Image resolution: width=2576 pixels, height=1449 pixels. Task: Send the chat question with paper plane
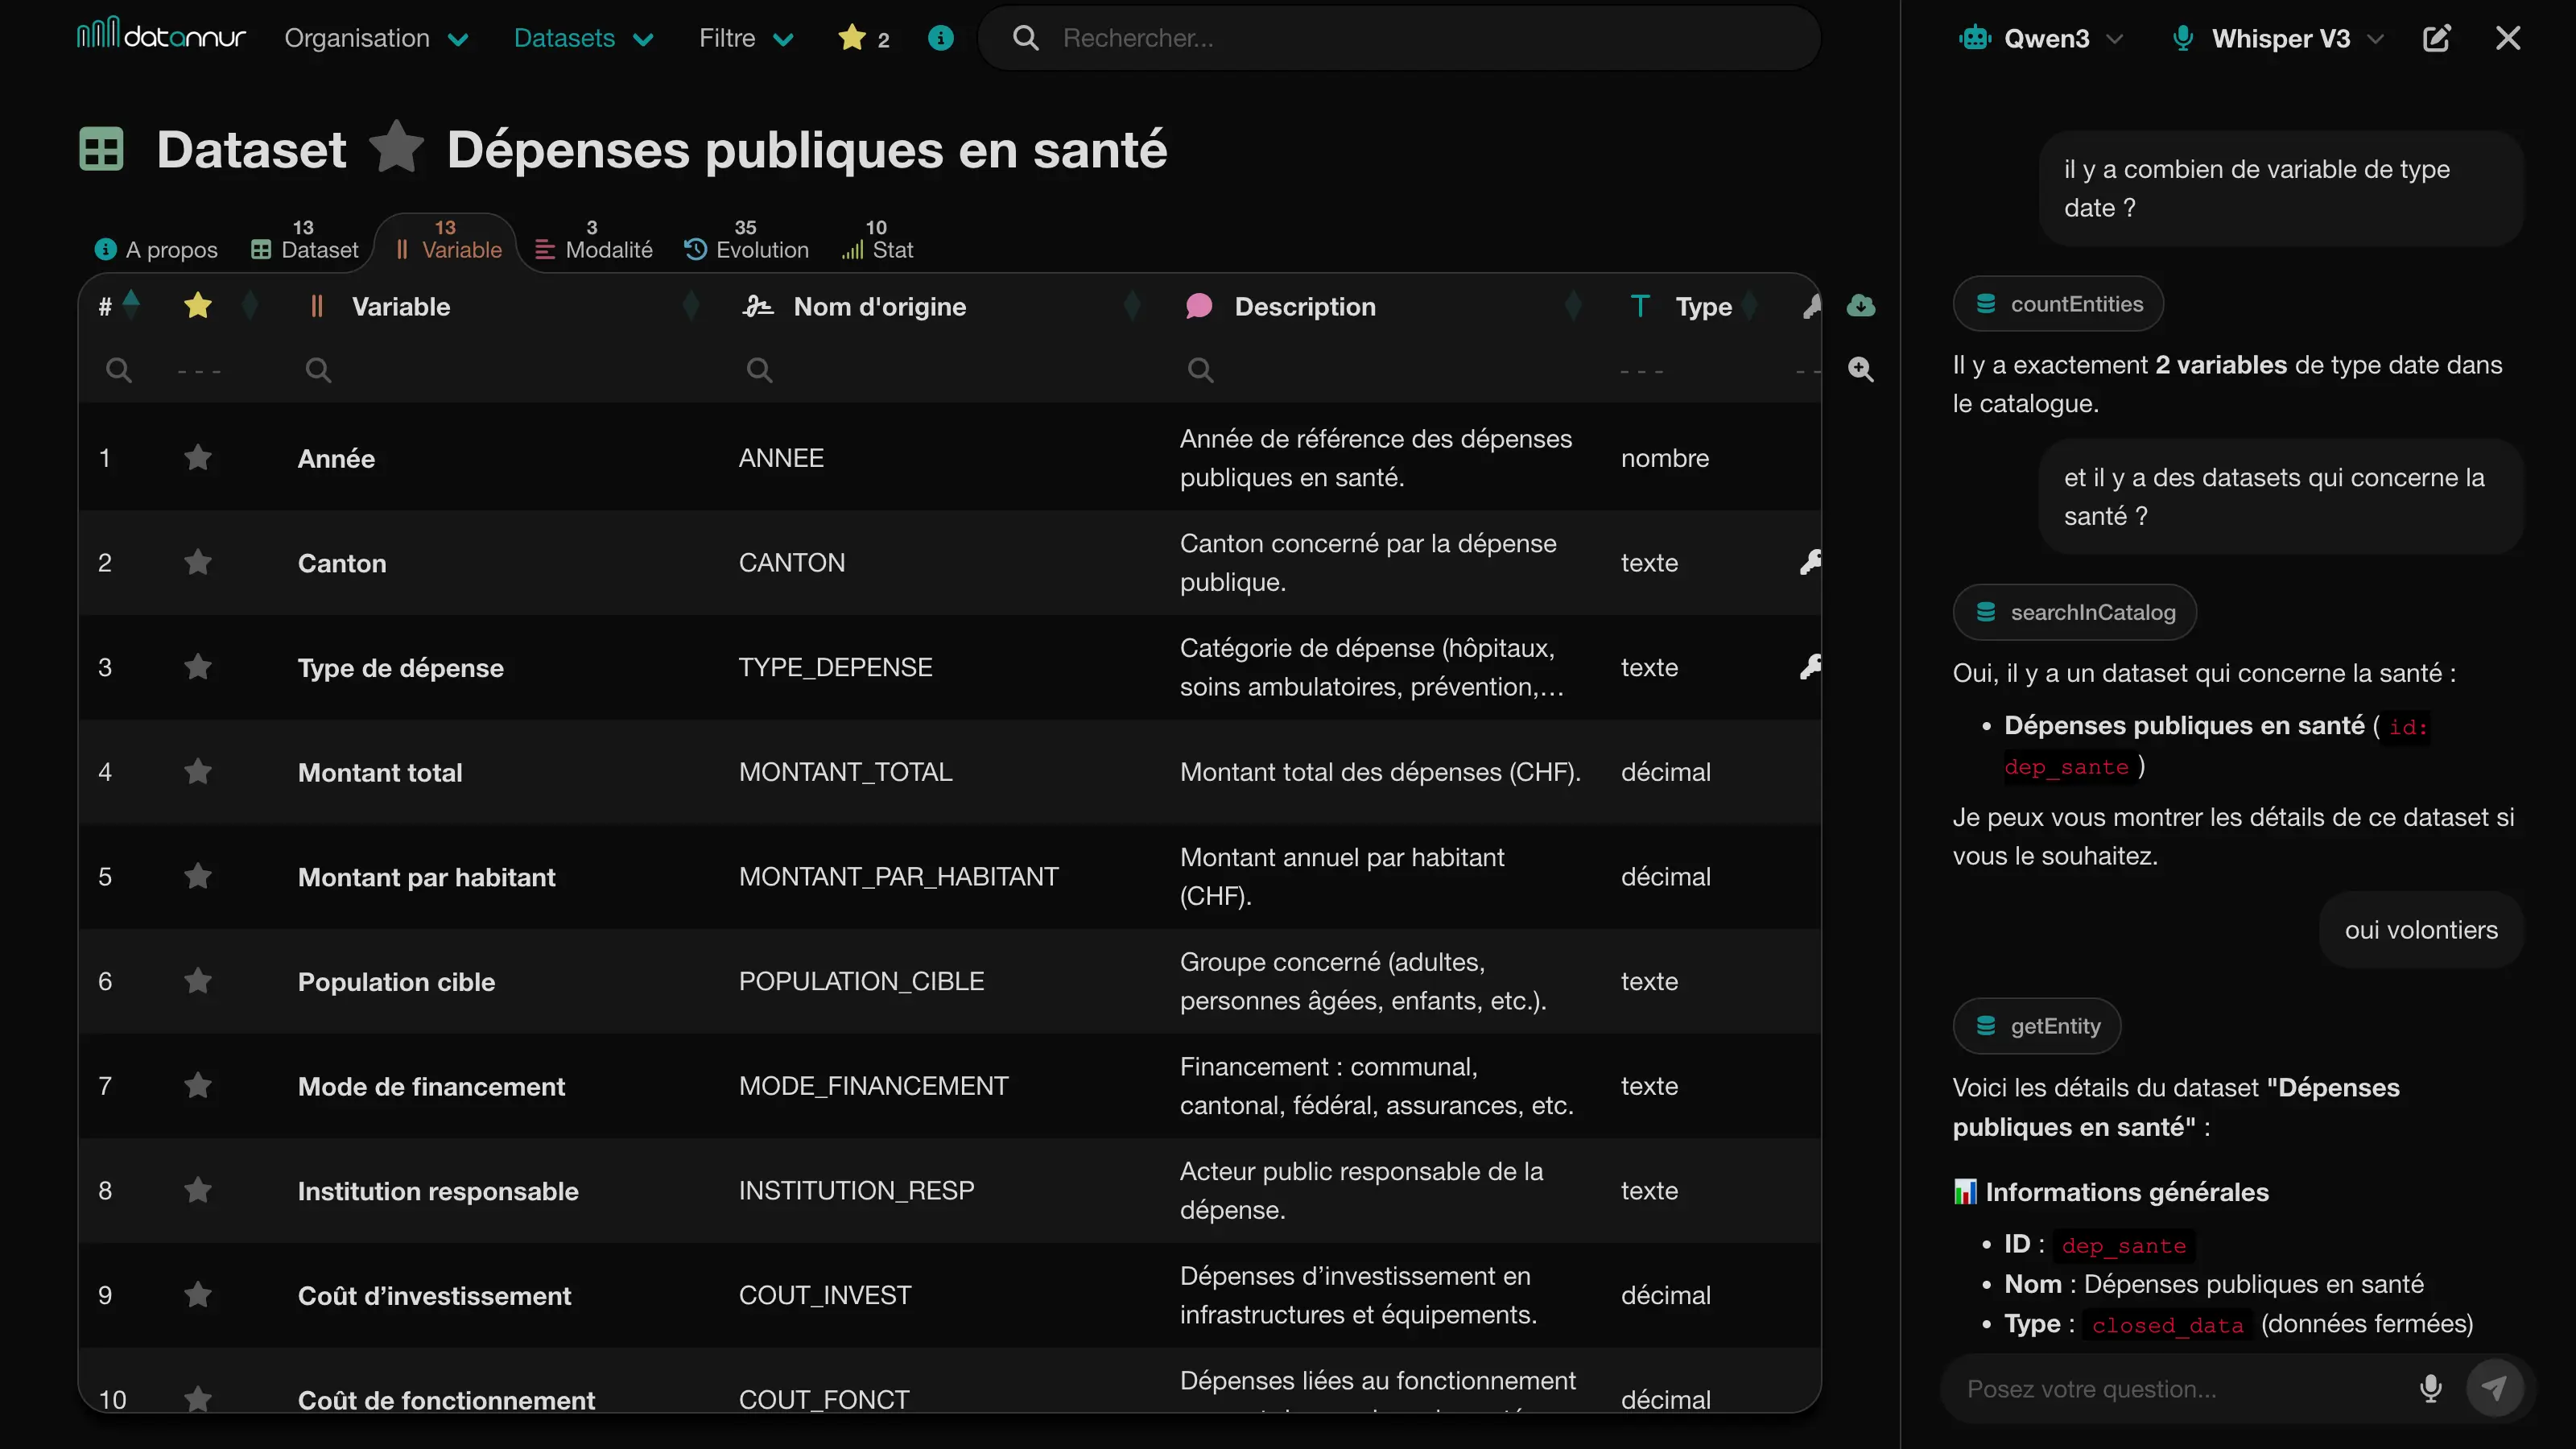[2494, 1388]
